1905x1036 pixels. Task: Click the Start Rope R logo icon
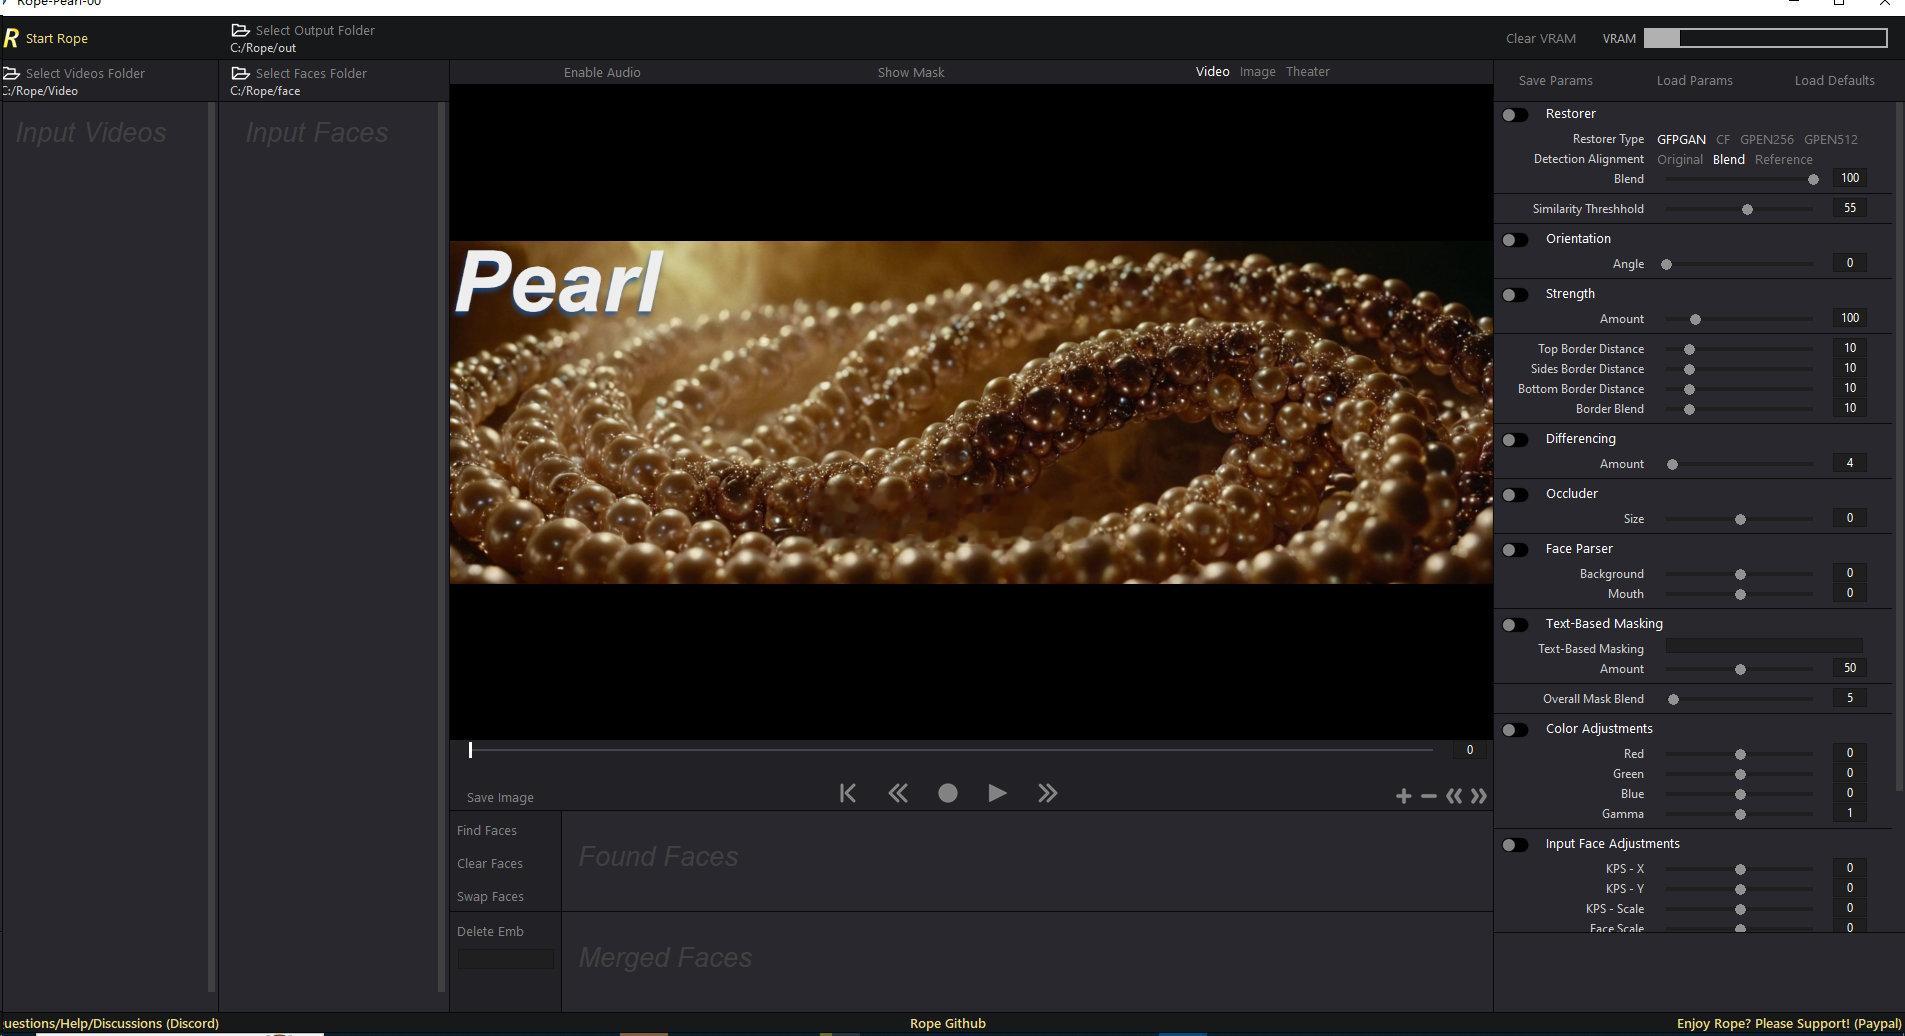click(x=11, y=39)
